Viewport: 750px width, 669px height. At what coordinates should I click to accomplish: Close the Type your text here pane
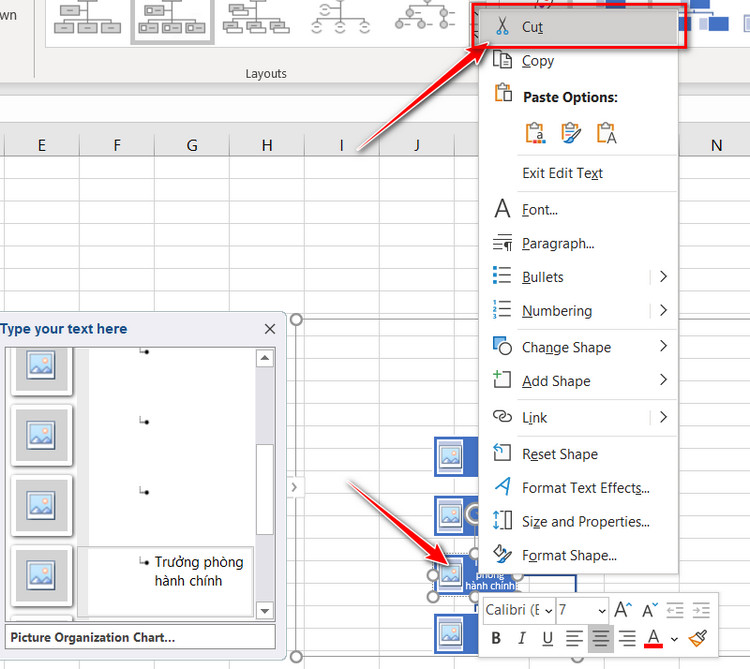click(270, 329)
